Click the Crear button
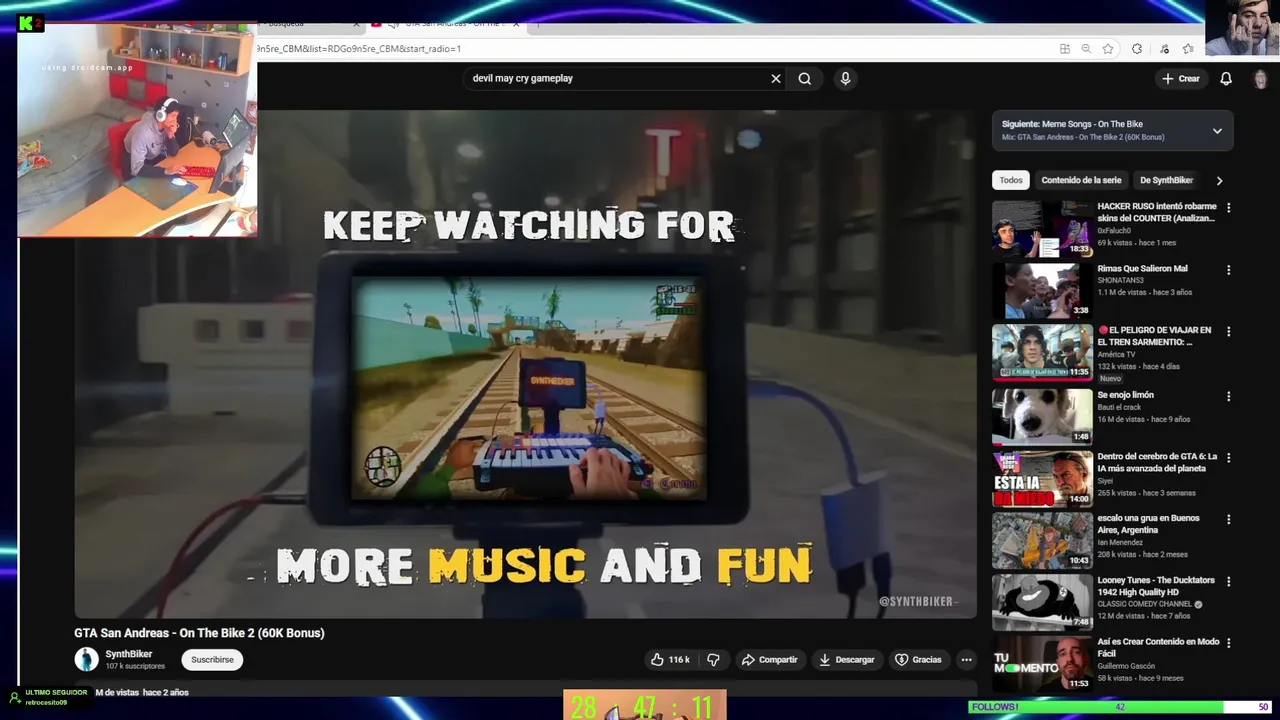 [x=1180, y=78]
